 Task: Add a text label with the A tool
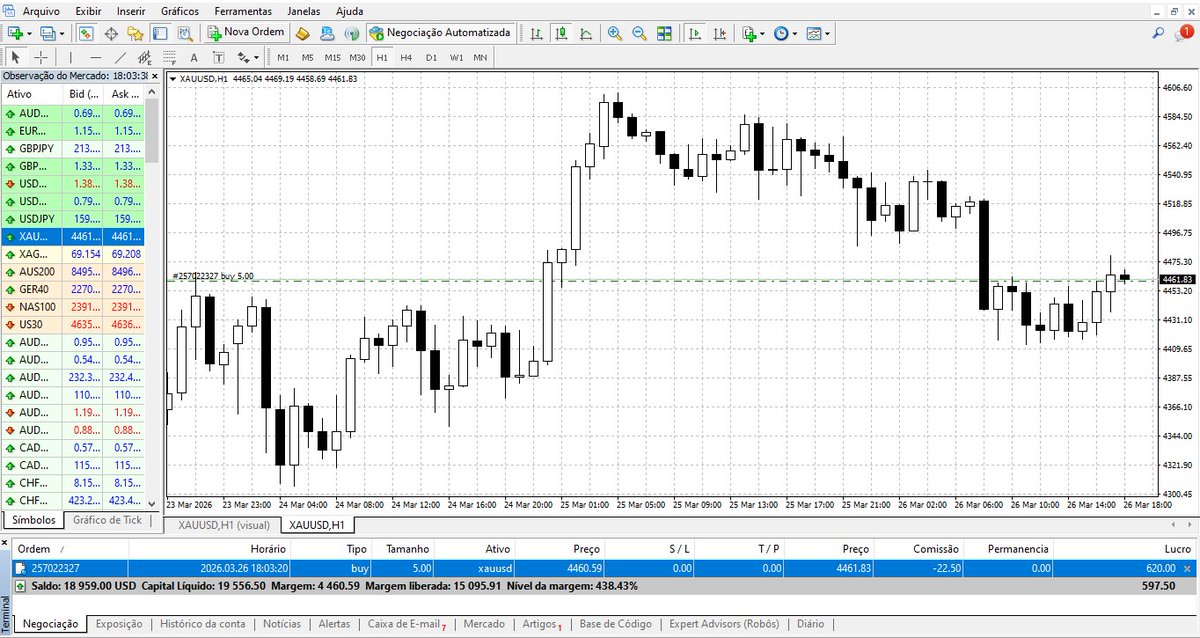click(194, 57)
